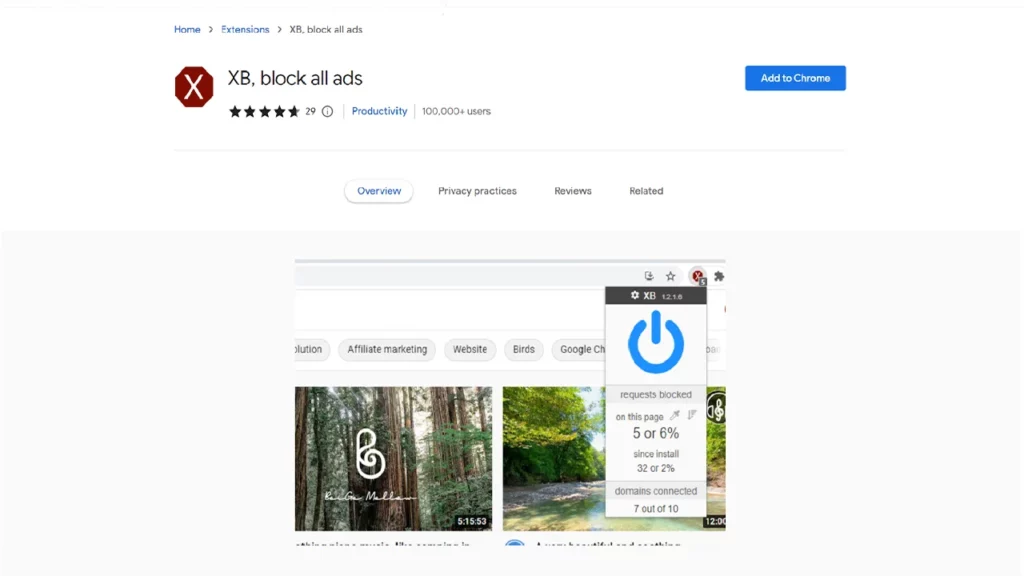Click the five-star rating icons

[x=264, y=112]
